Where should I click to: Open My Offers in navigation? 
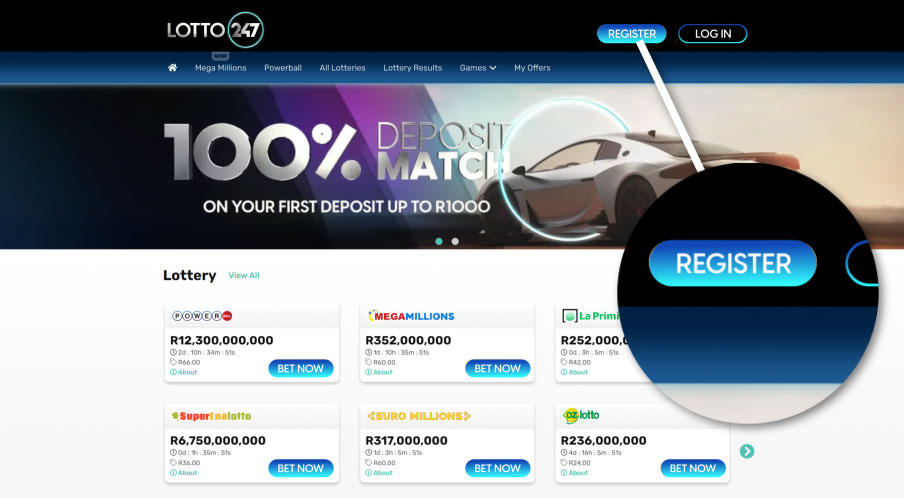point(532,67)
